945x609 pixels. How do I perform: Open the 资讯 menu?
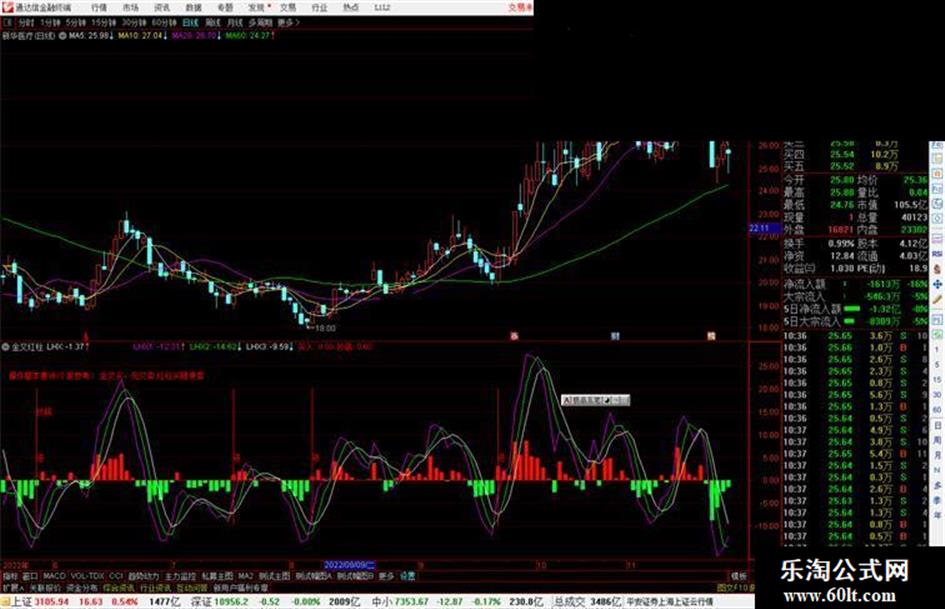pyautogui.click(x=162, y=7)
